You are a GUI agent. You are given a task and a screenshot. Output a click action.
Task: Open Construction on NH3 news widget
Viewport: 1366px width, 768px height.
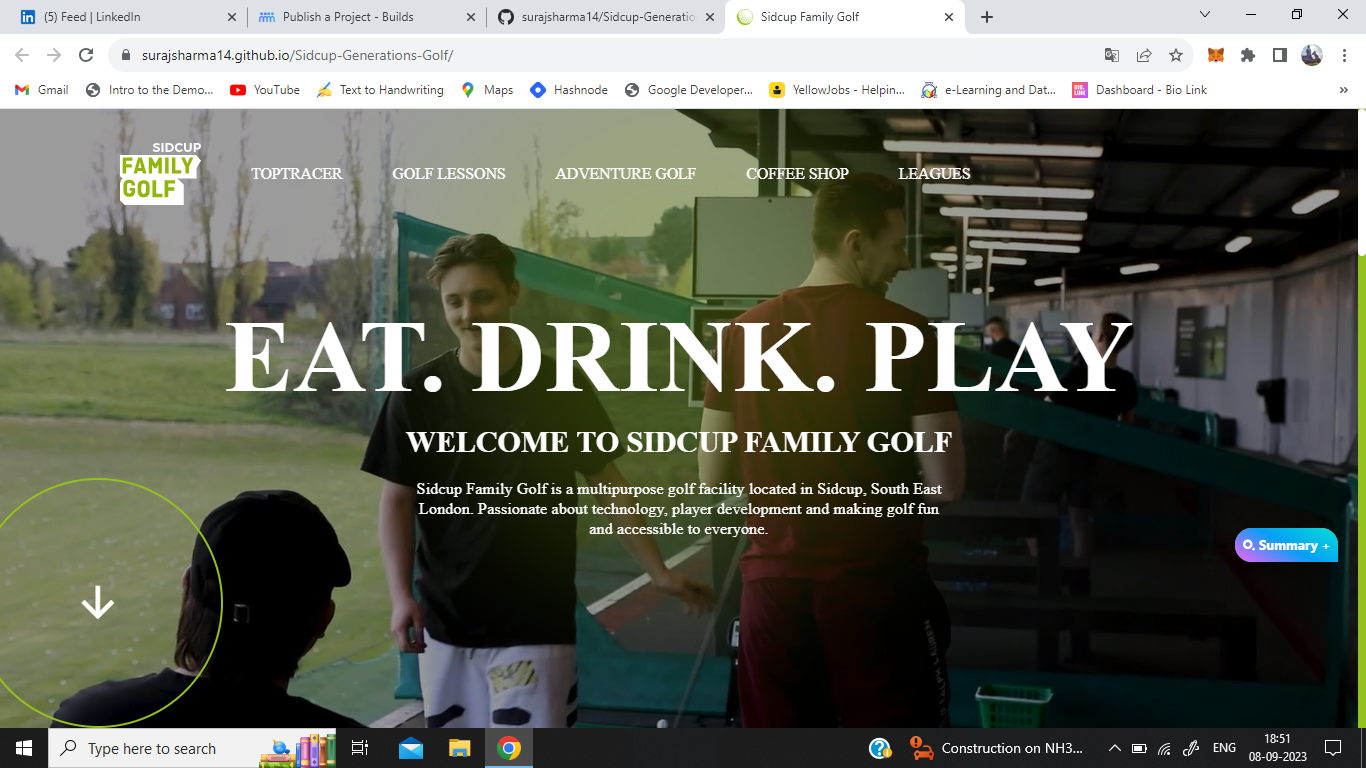pos(997,748)
